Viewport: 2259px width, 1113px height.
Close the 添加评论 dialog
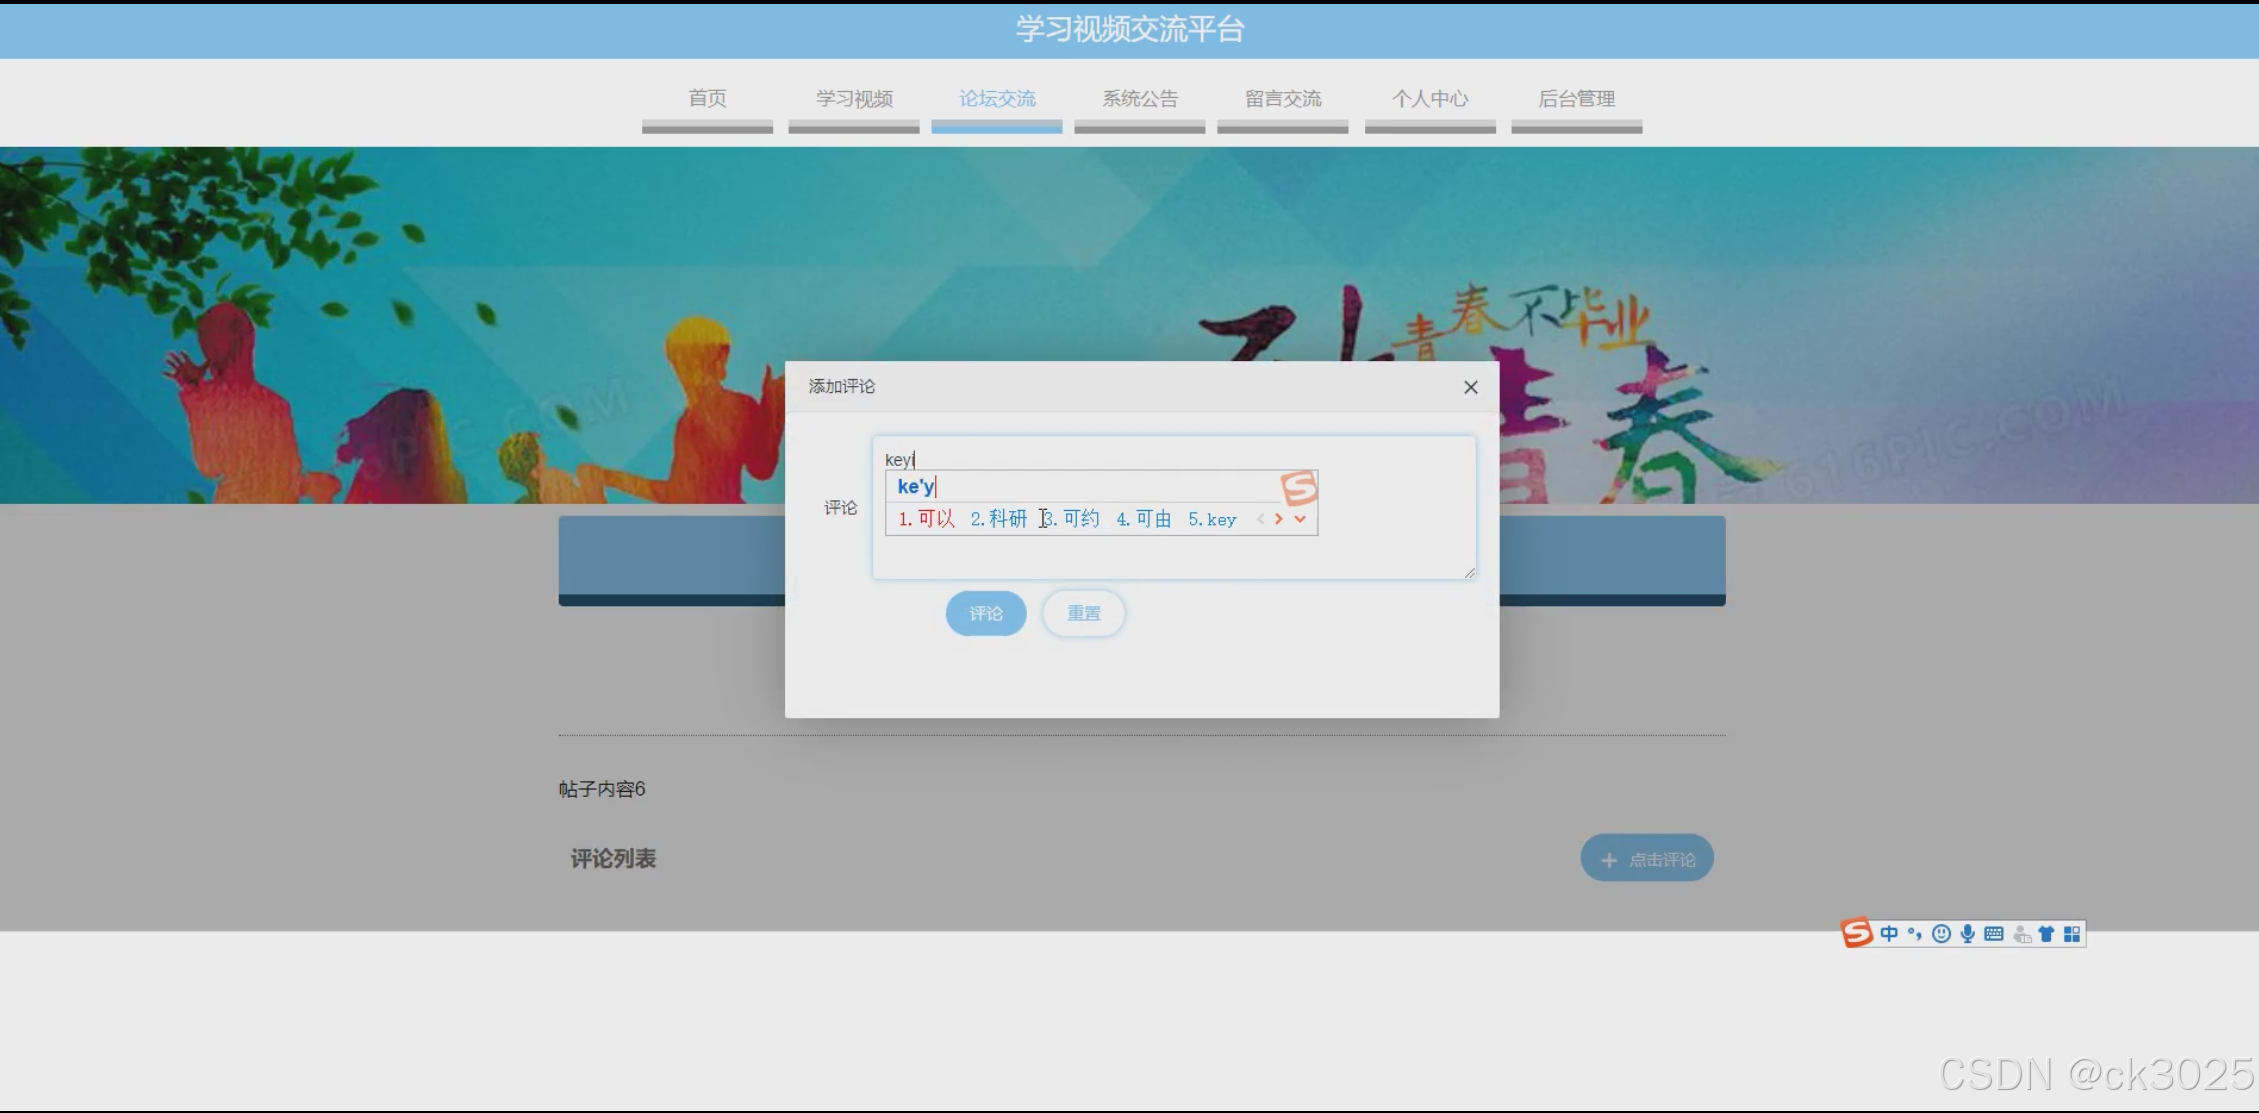click(x=1470, y=387)
